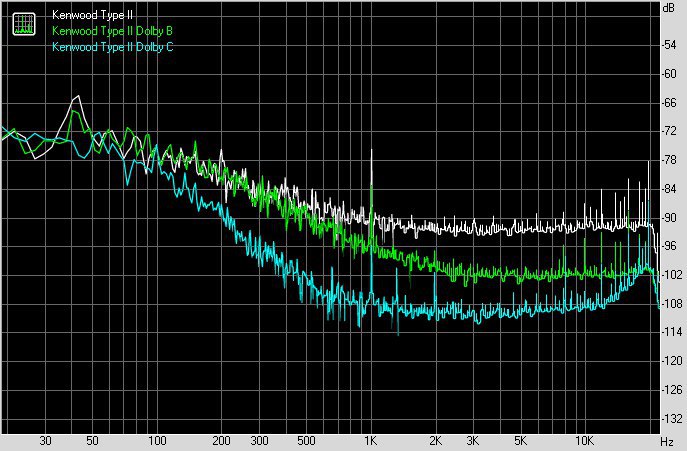Click the "500" frequency axis label
Screen dimensions: 687x451
coord(306,440)
